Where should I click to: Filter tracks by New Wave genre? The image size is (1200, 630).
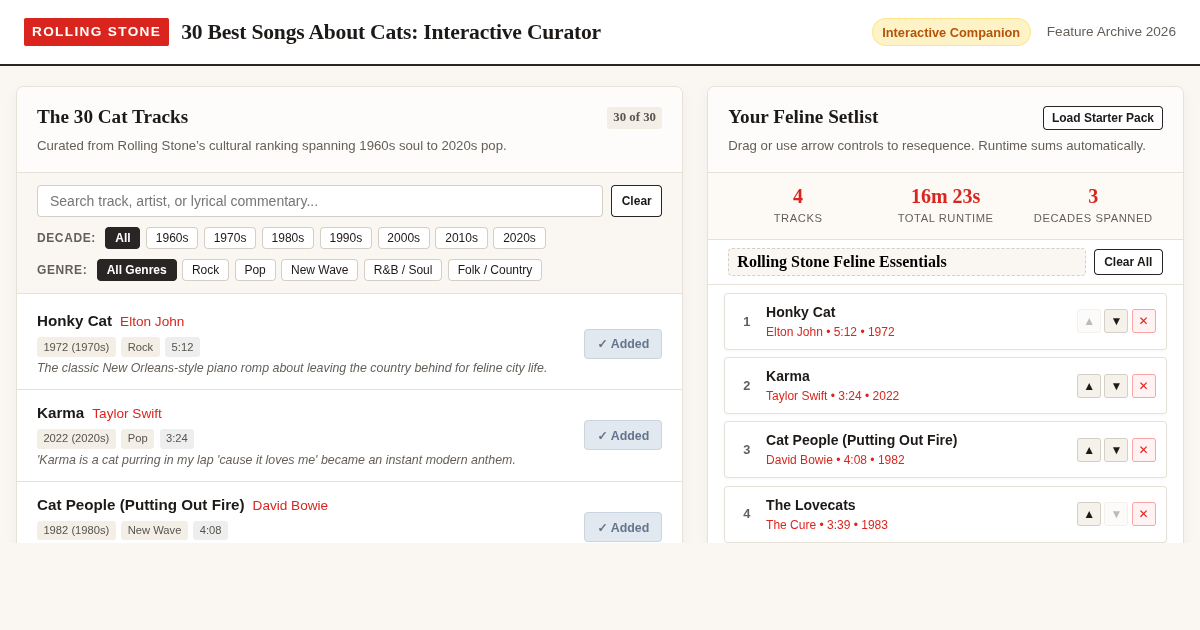pyautogui.click(x=320, y=270)
